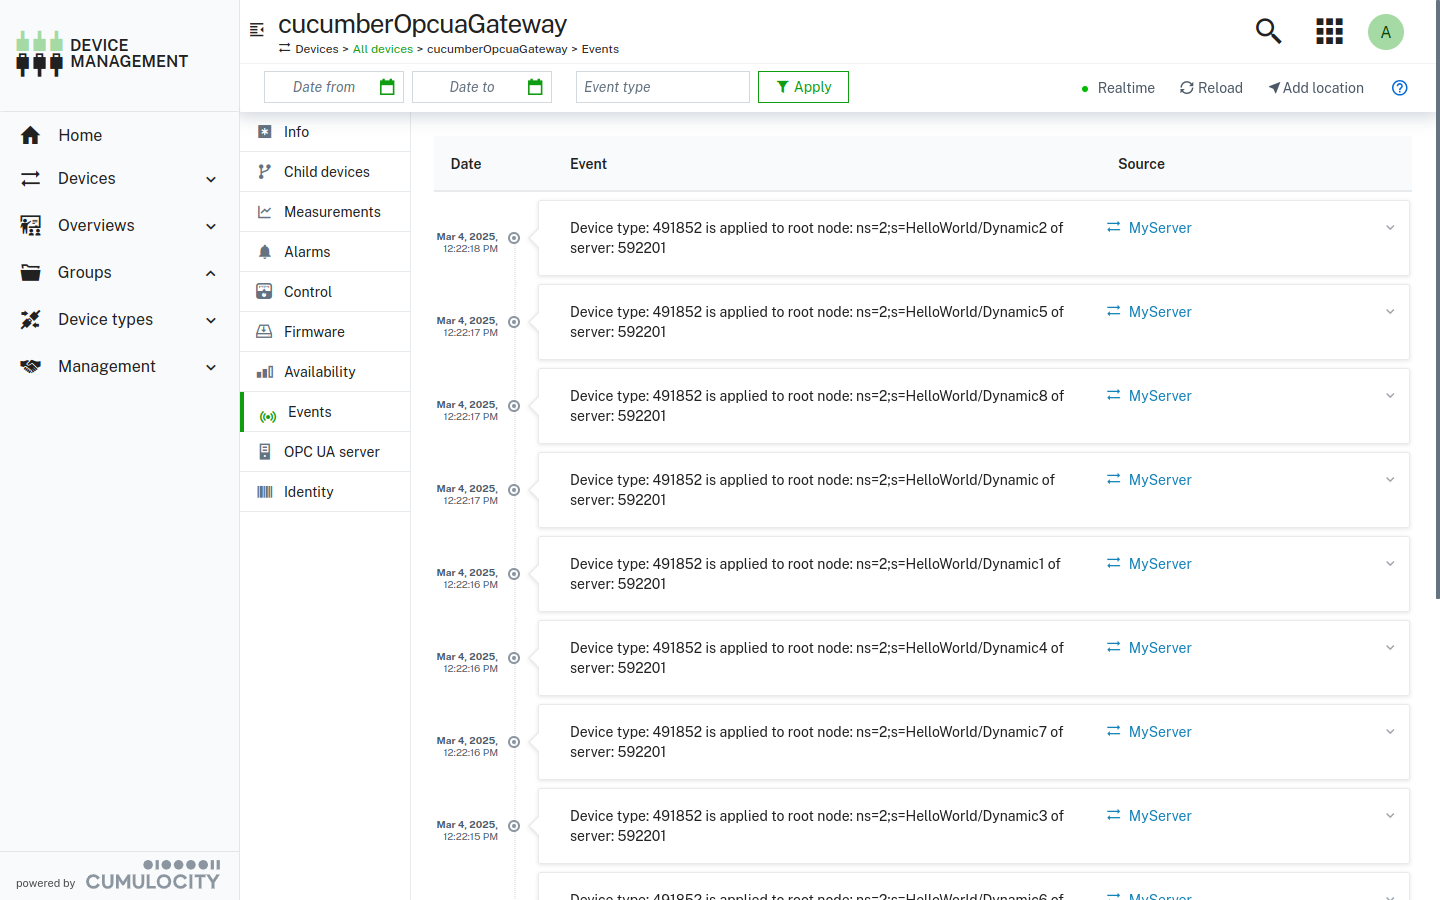The height and width of the screenshot is (900, 1440).
Task: Open the application switcher grid icon
Action: click(x=1329, y=31)
